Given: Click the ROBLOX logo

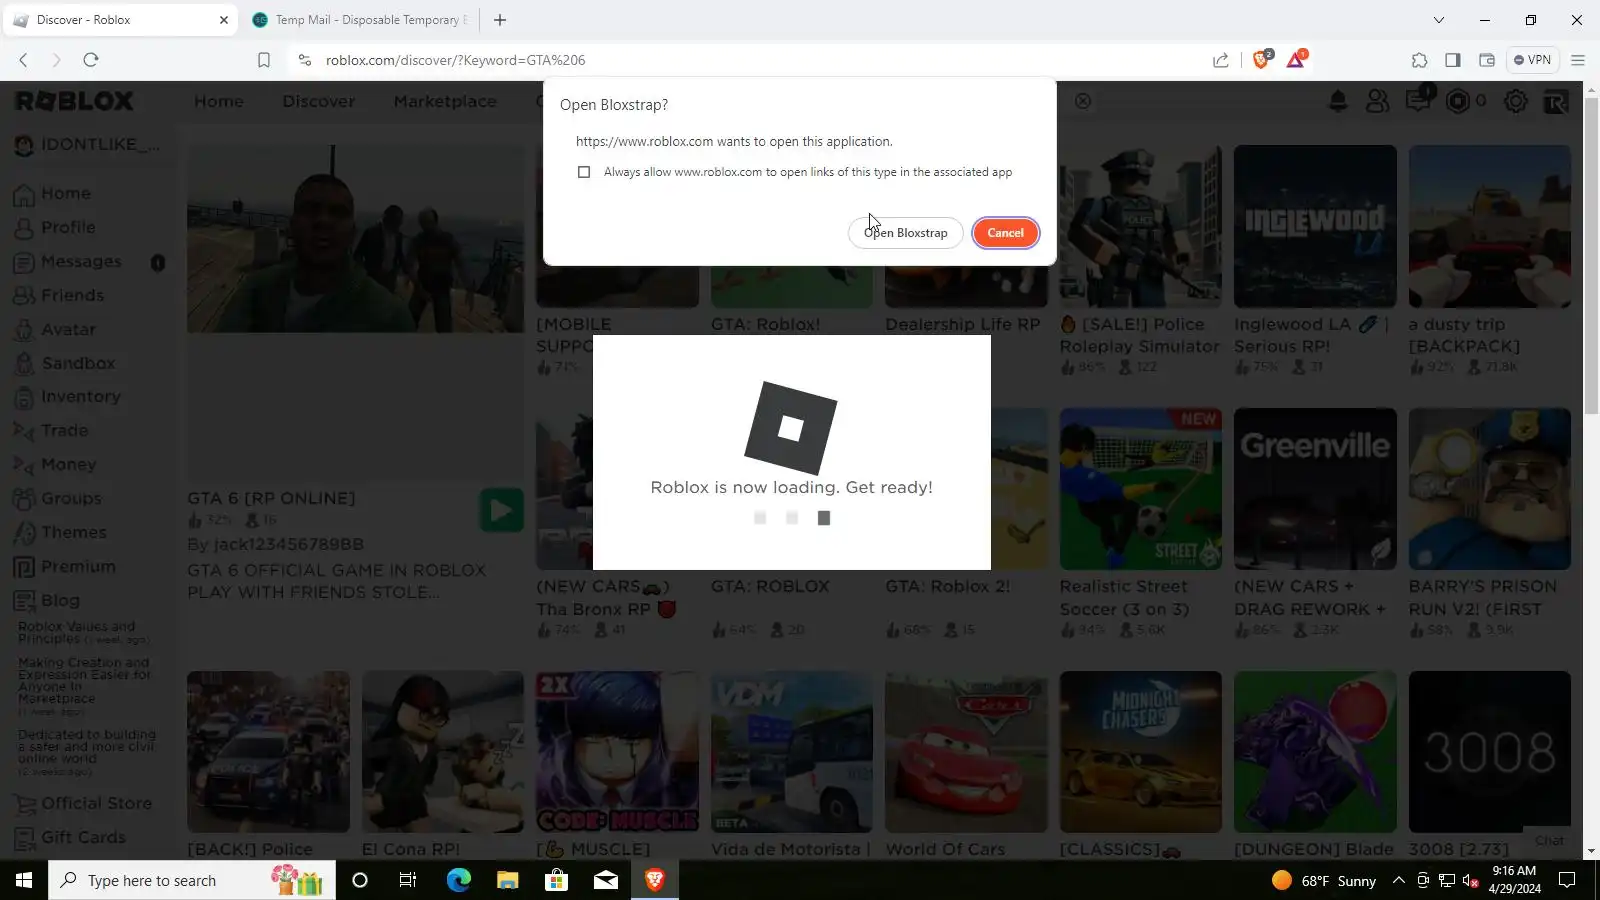Looking at the screenshot, I should point(74,101).
